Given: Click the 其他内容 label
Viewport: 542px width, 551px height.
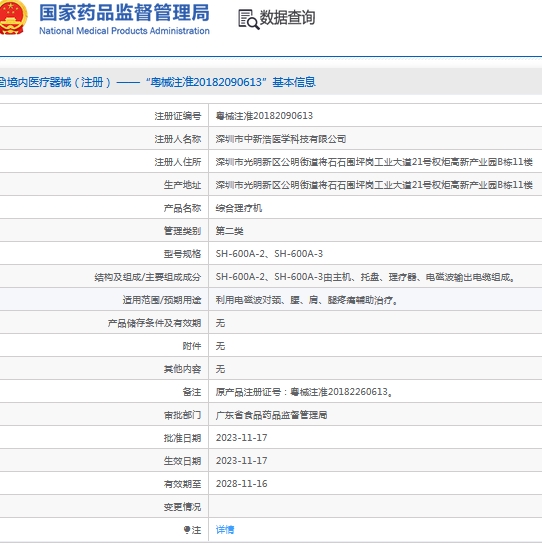Looking at the screenshot, I should (182, 369).
